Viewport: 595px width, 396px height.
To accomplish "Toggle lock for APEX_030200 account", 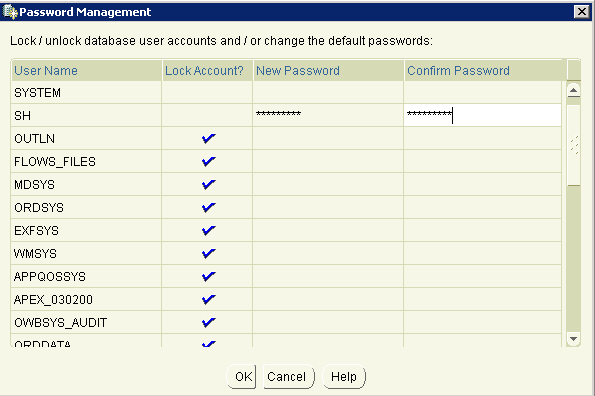I will 208,300.
